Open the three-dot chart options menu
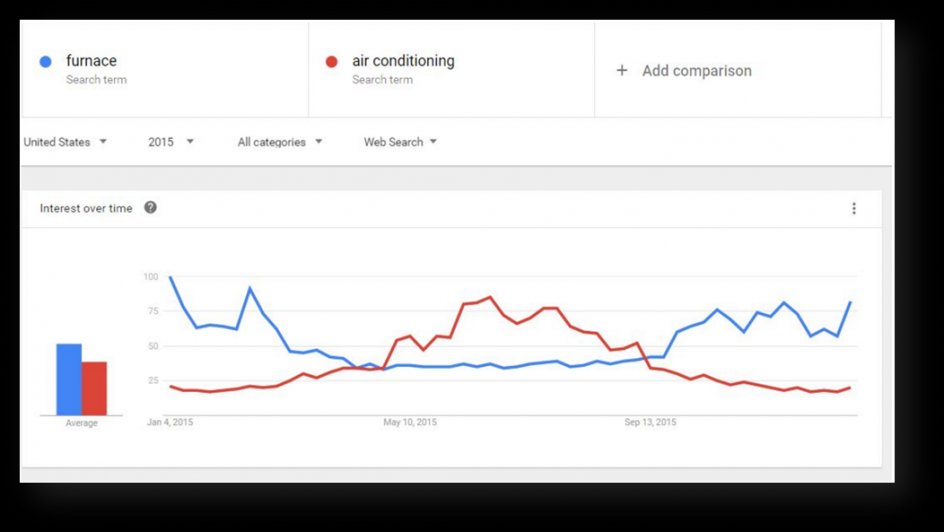 [854, 208]
